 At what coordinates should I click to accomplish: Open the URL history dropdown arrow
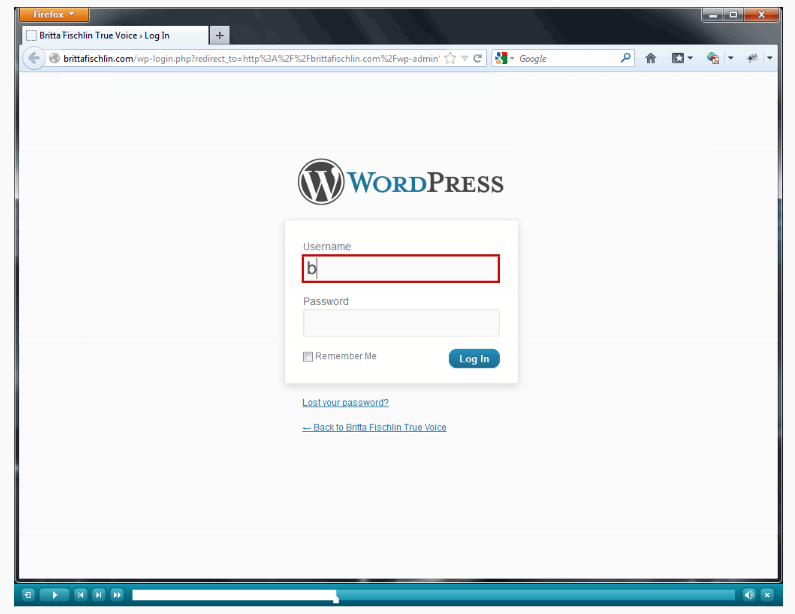click(x=465, y=58)
